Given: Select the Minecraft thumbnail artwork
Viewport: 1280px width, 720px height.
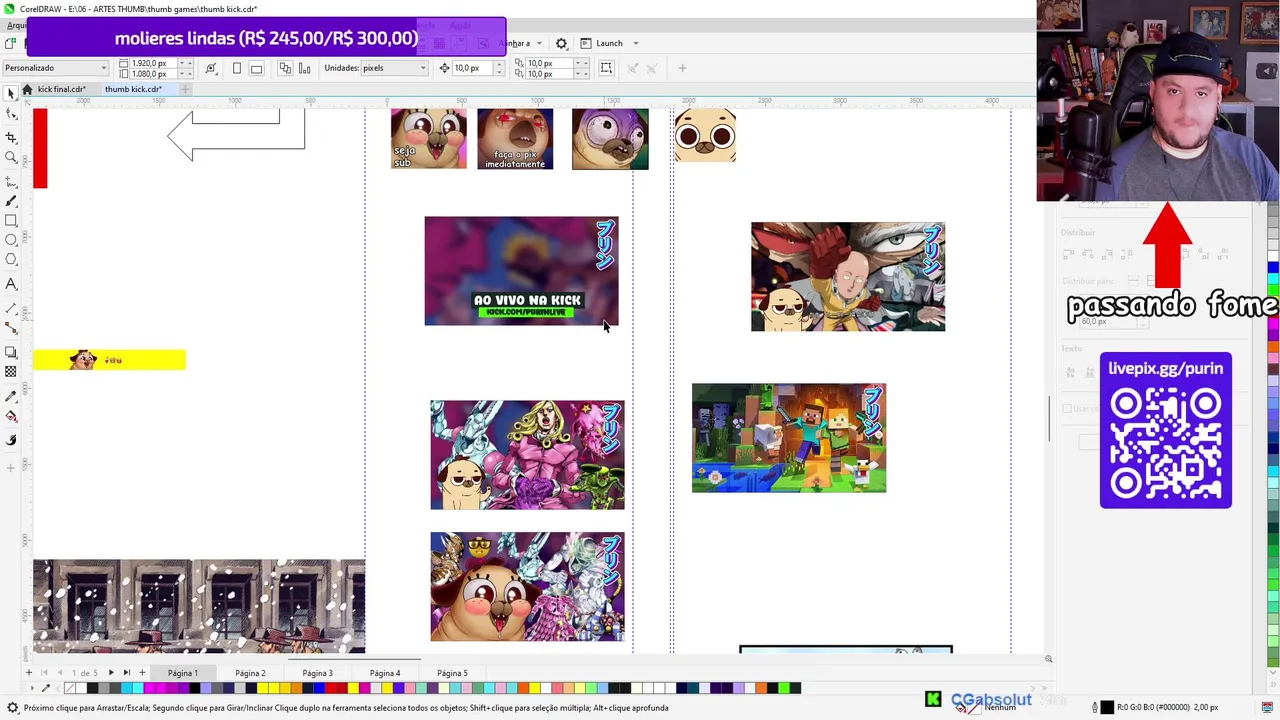Looking at the screenshot, I should (x=789, y=438).
